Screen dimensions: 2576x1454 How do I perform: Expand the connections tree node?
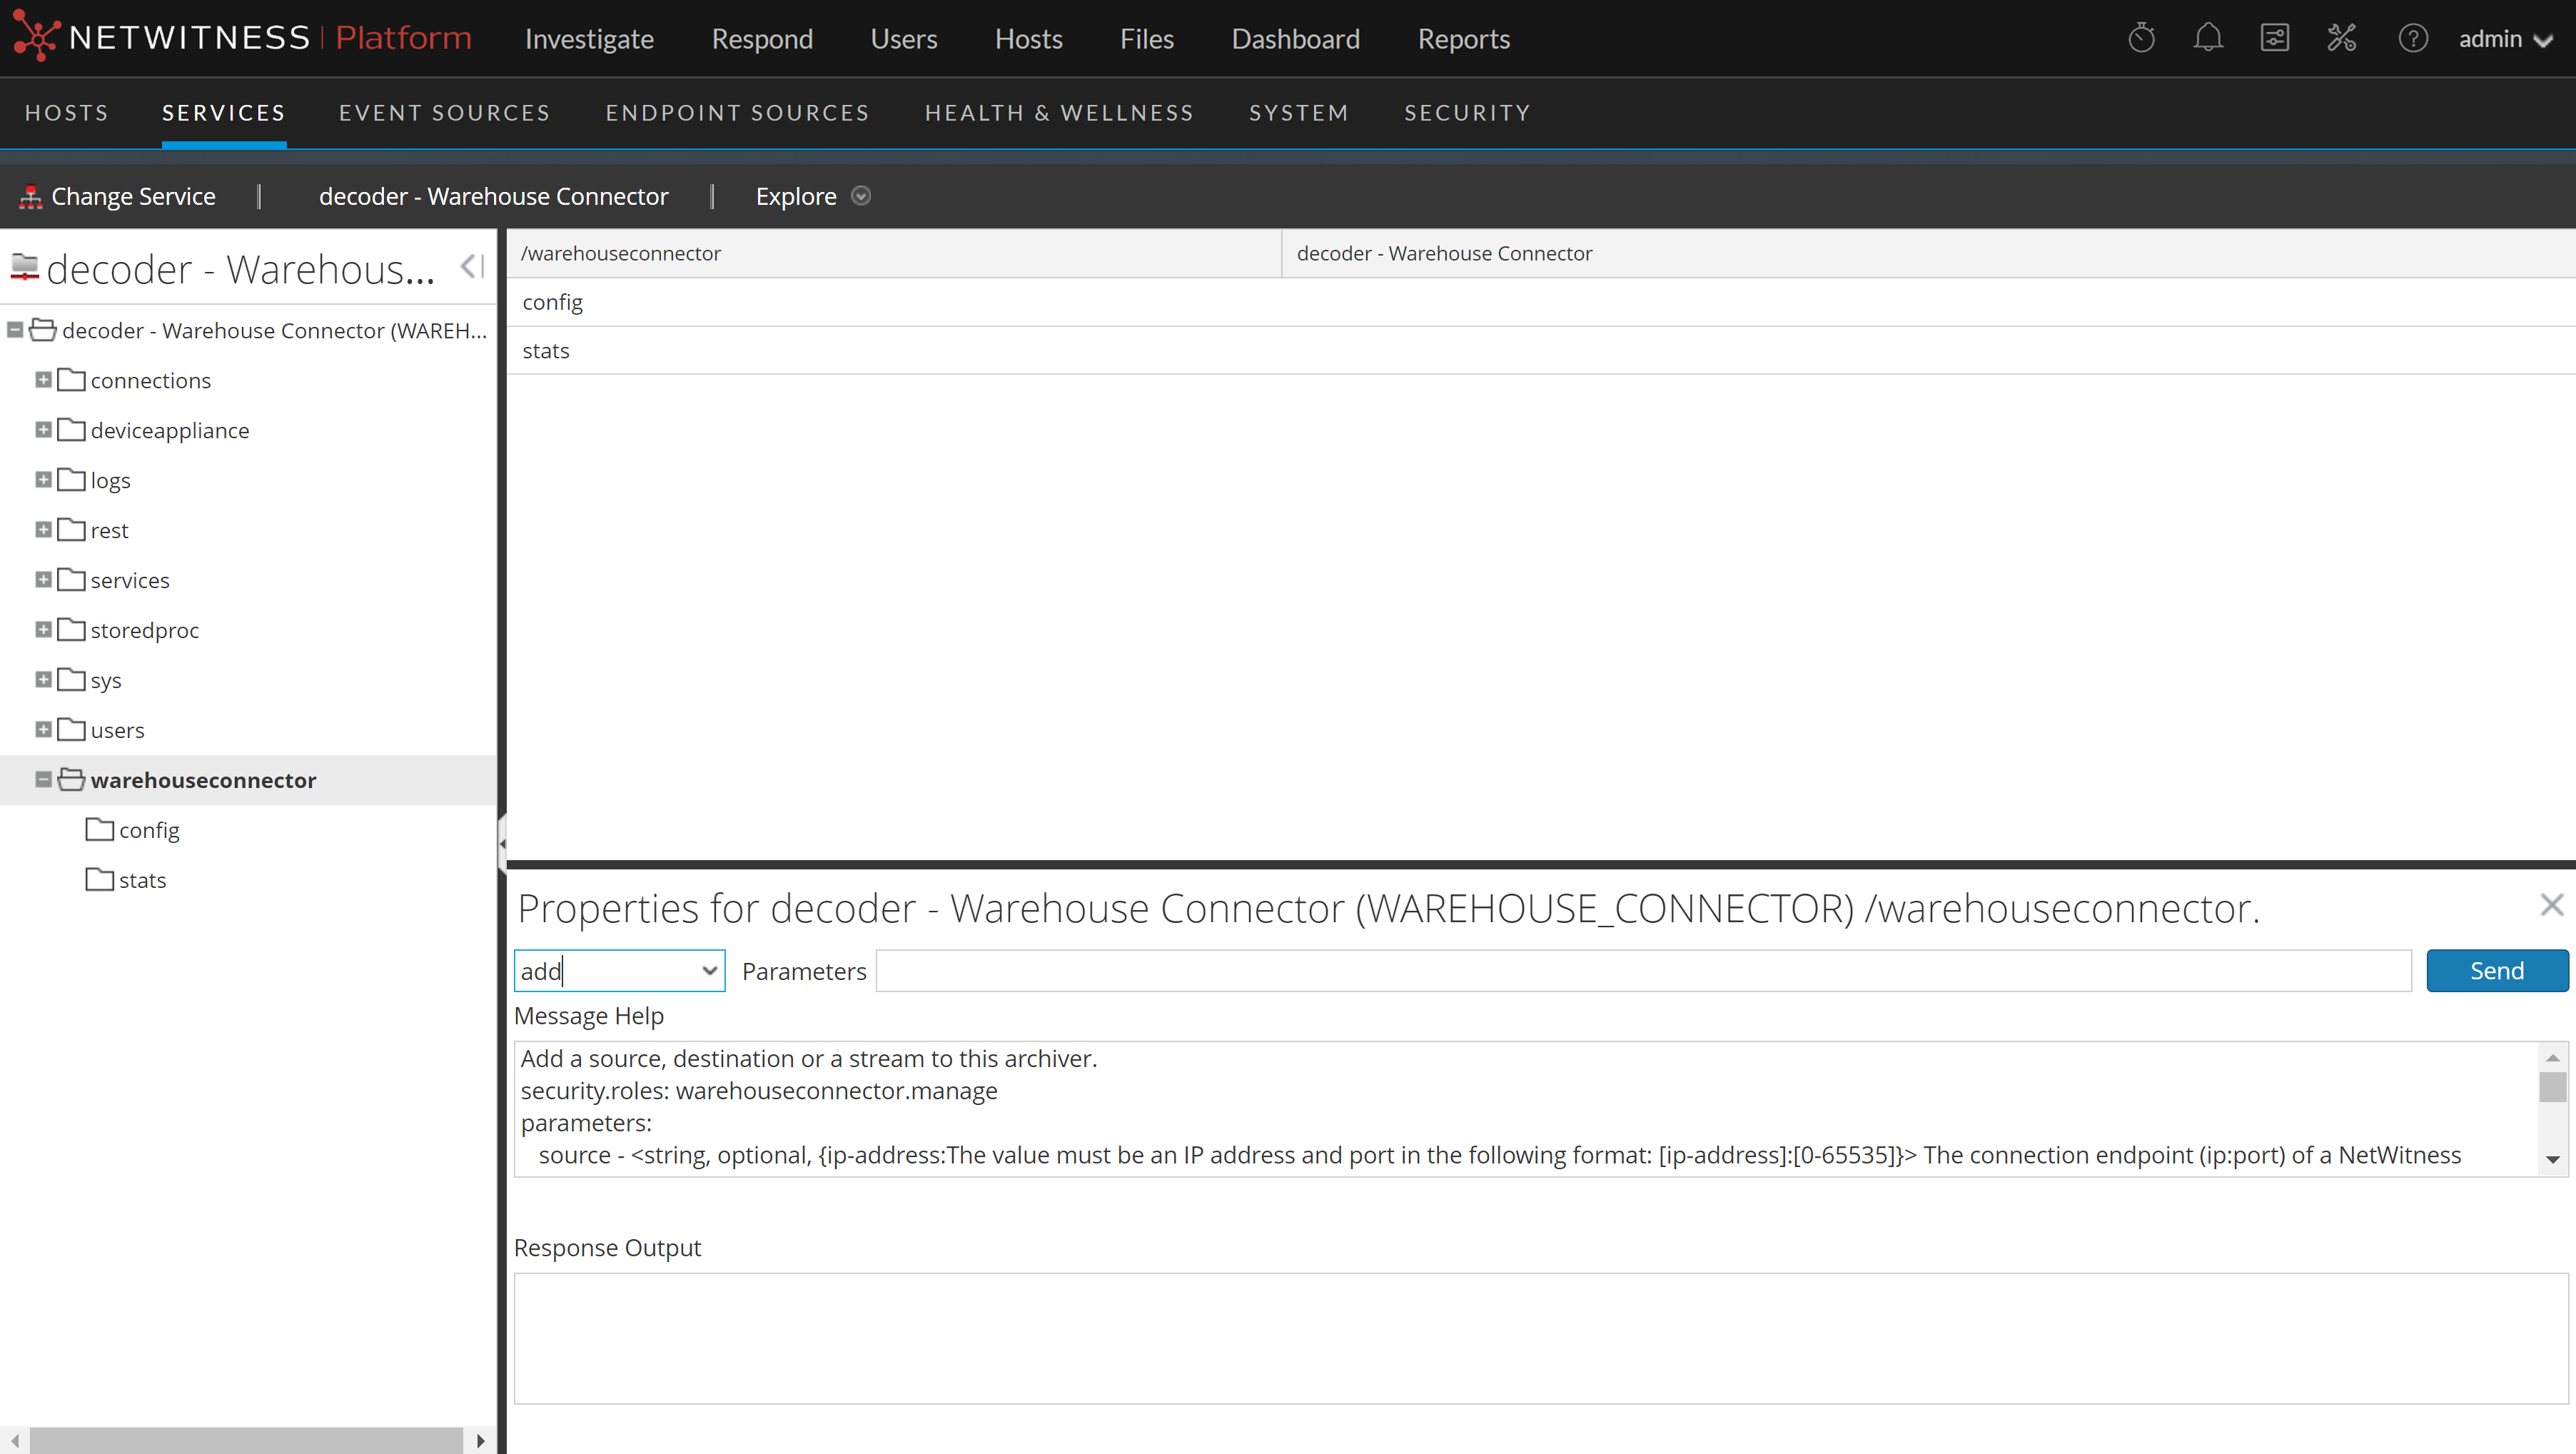coord(43,380)
